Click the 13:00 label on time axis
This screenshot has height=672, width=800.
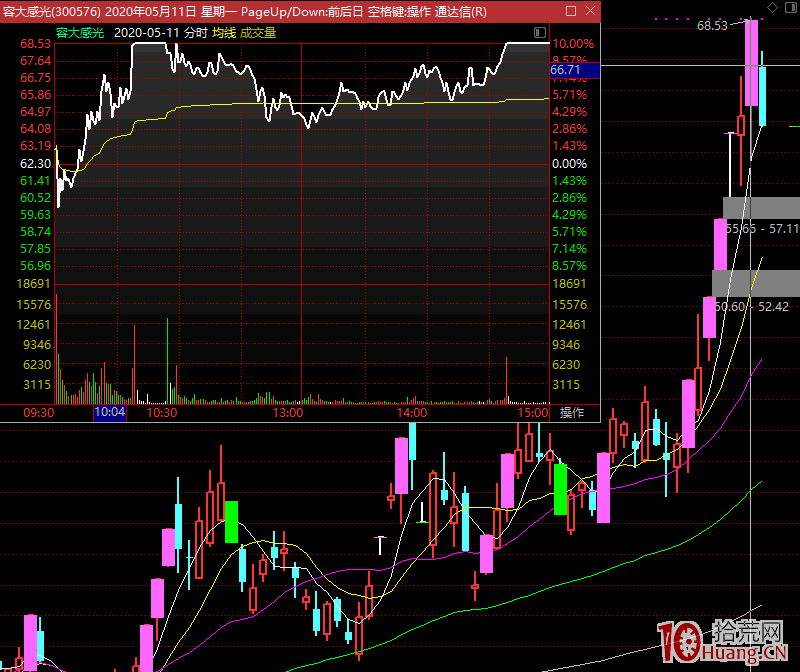point(288,412)
